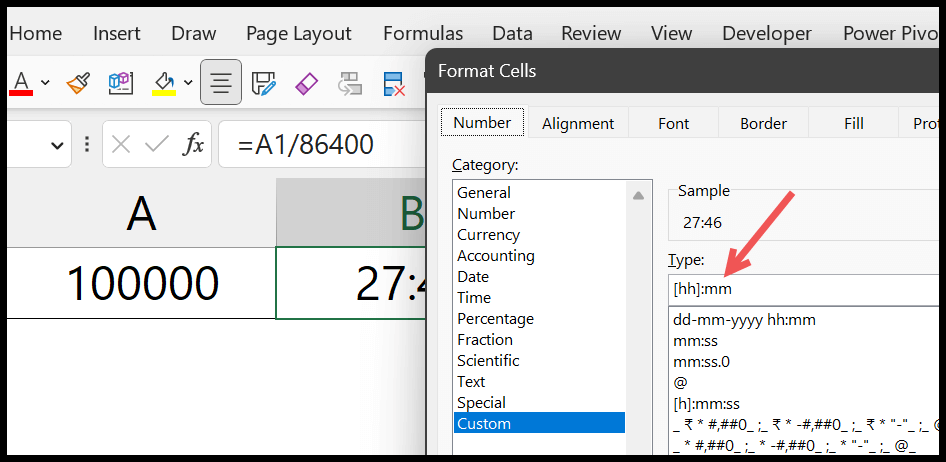Click the red font color icon
This screenshot has width=946, height=462.
coord(22,83)
